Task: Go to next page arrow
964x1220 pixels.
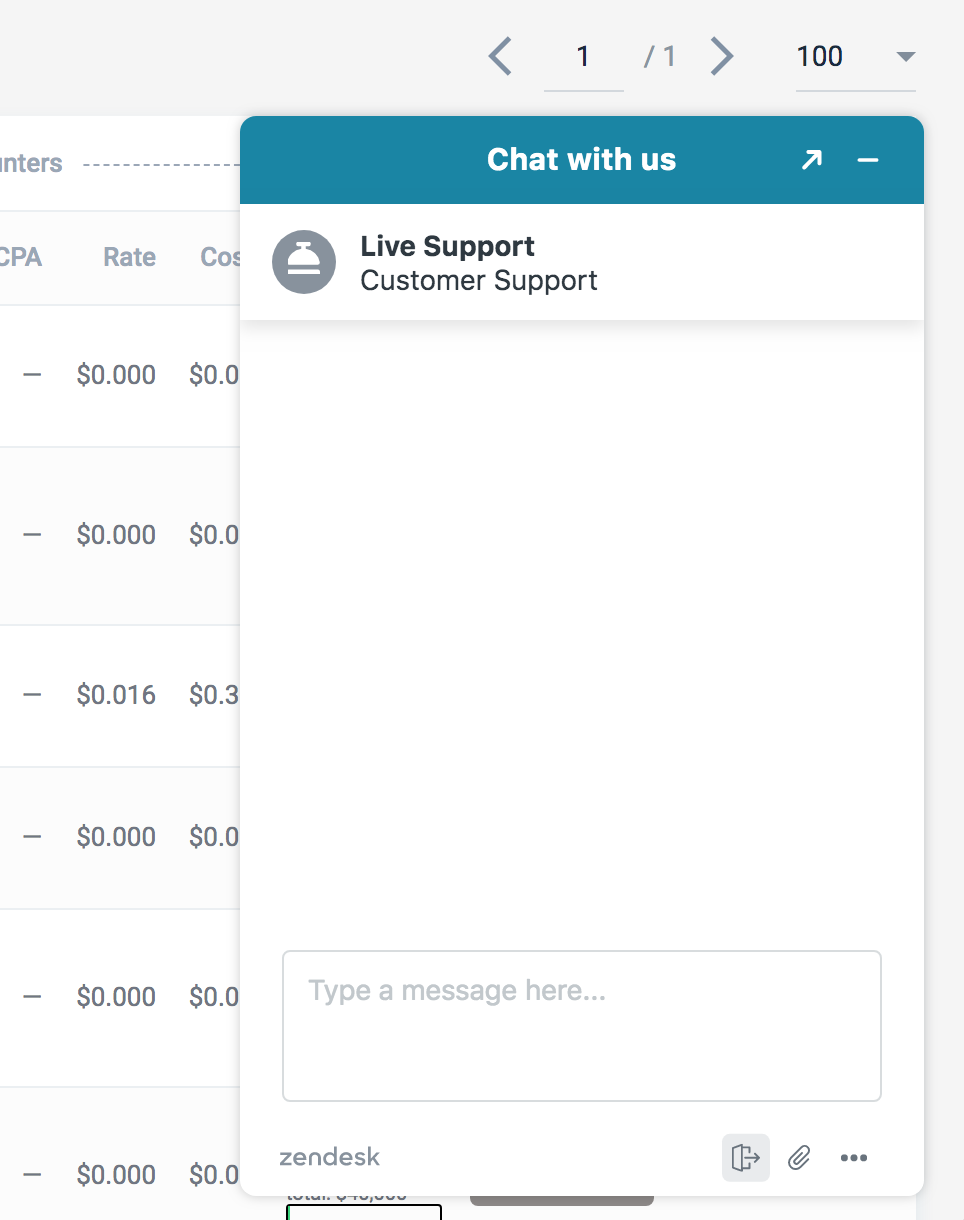Action: [x=722, y=56]
